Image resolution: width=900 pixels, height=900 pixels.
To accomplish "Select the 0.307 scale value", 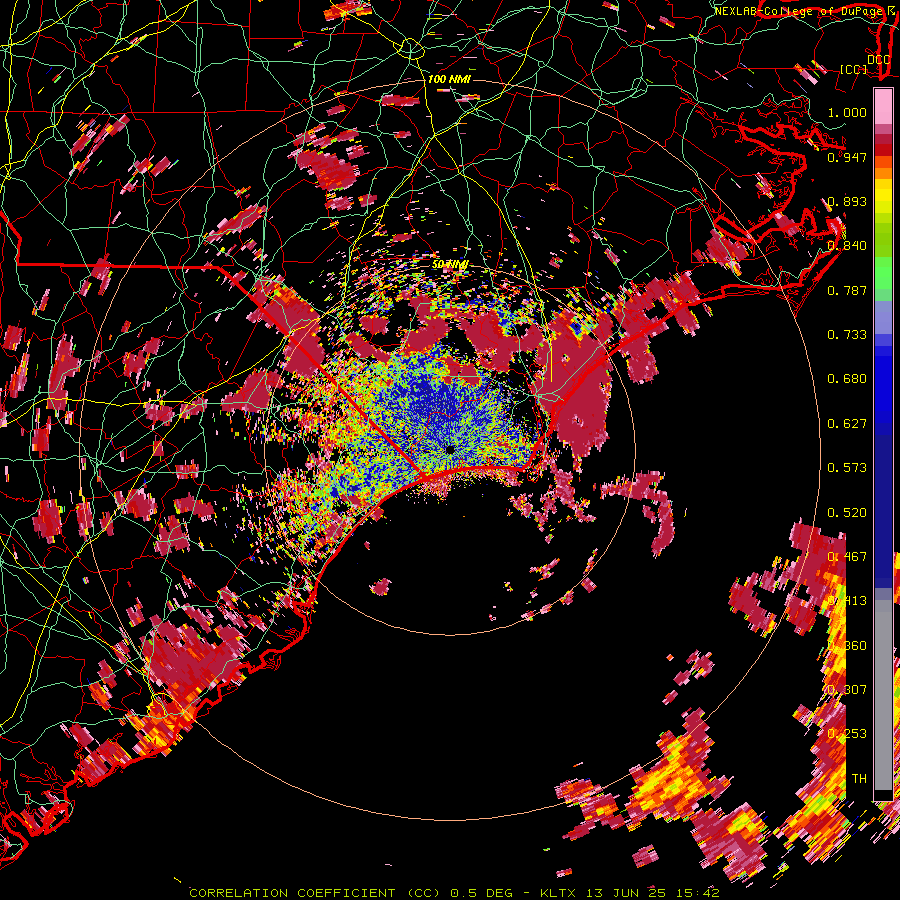I will 847,690.
